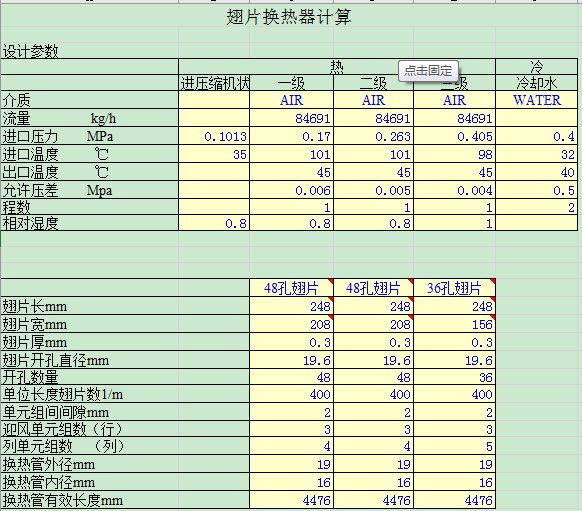Image resolution: width=582 pixels, height=511 pixels.
Task: Click column unit count value 5
Action: point(455,446)
